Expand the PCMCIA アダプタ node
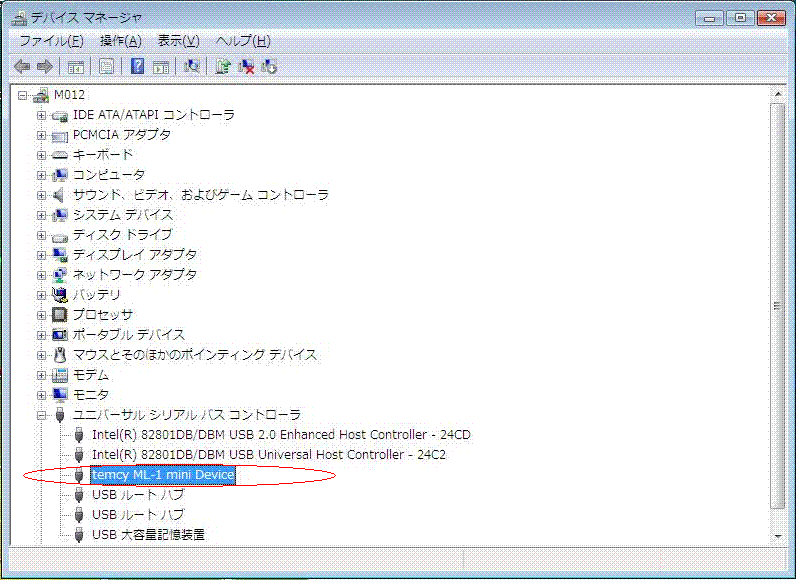796x580 pixels. (42, 135)
